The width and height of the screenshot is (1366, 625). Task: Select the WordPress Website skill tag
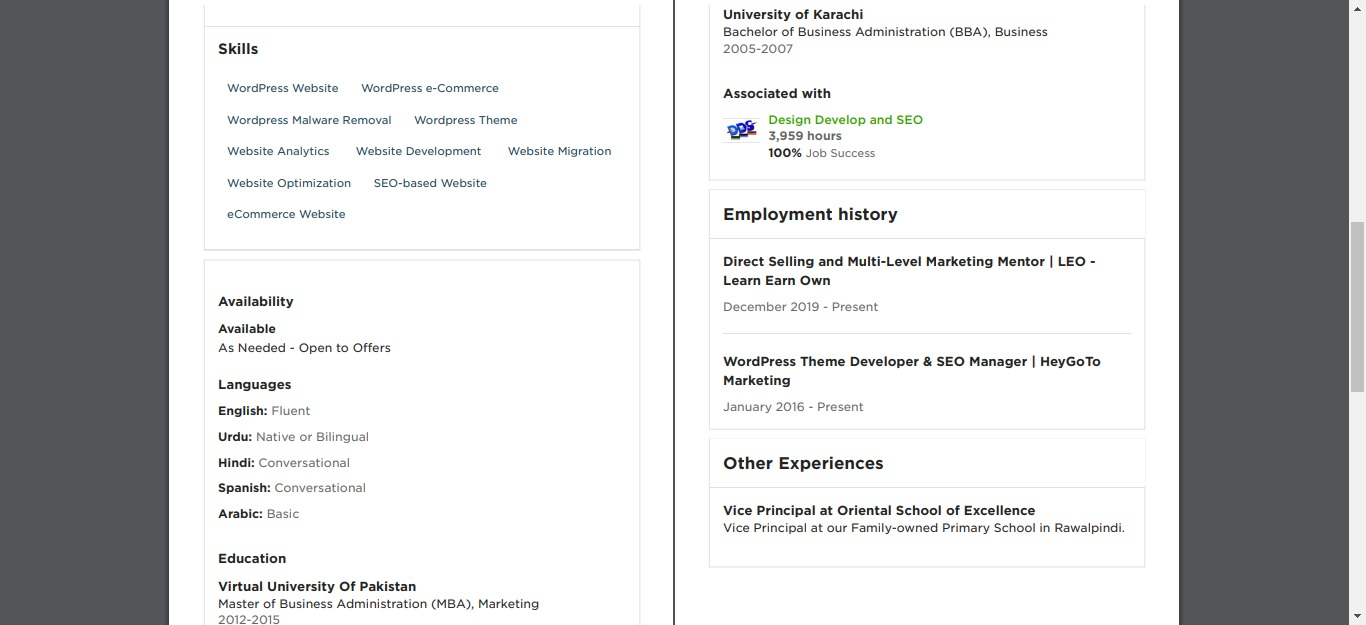point(283,88)
